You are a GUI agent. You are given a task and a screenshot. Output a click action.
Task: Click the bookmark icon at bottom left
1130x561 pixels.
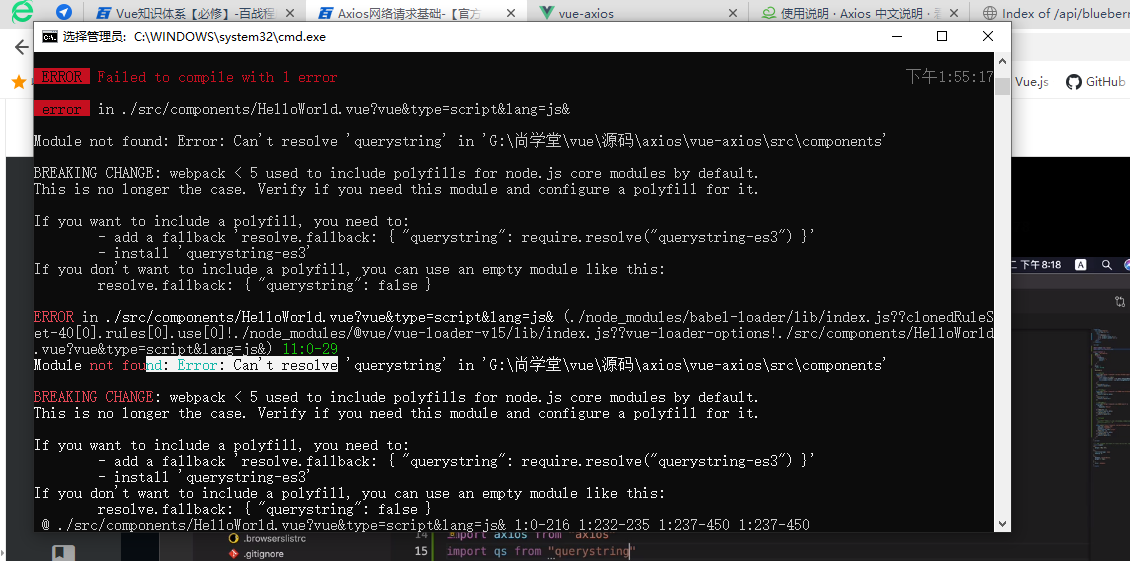[63, 553]
